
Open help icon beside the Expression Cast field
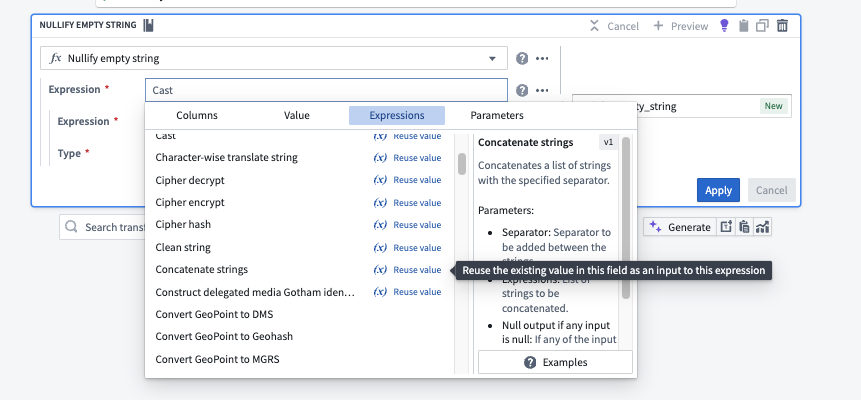(522, 90)
